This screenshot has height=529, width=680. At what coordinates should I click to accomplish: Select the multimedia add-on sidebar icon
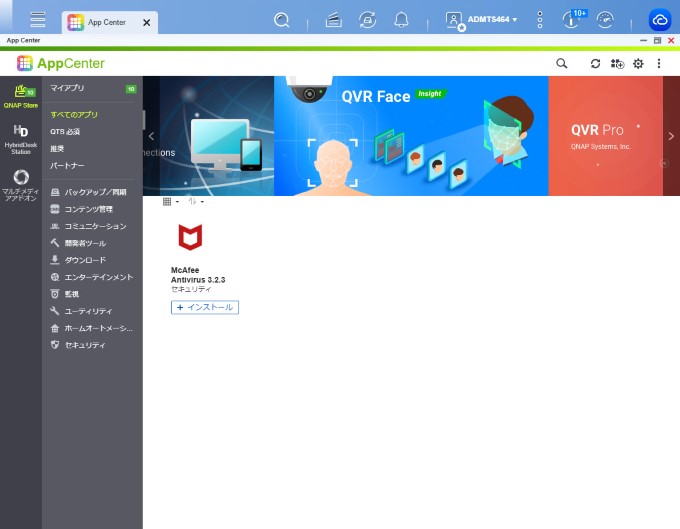(x=21, y=186)
